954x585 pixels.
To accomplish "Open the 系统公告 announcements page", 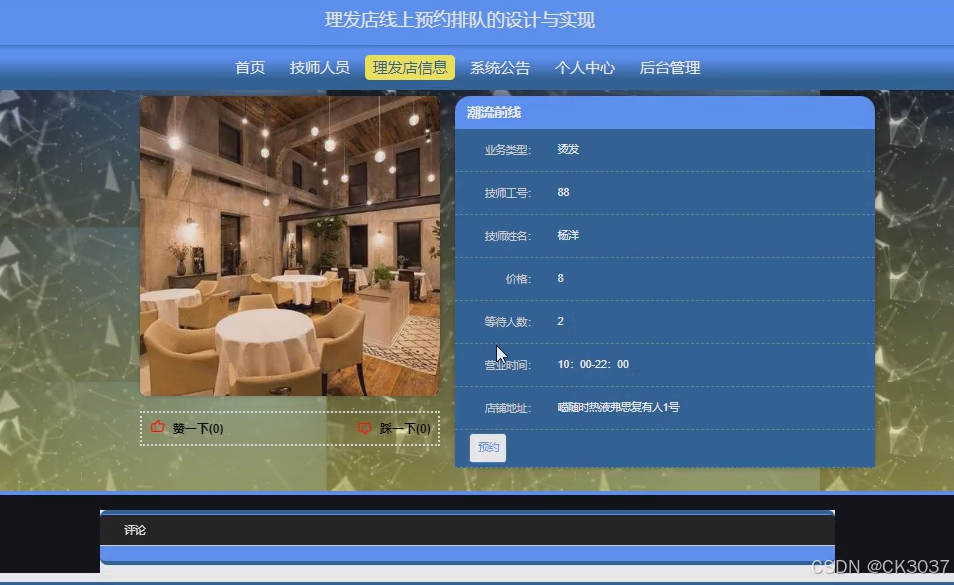I will tap(500, 67).
